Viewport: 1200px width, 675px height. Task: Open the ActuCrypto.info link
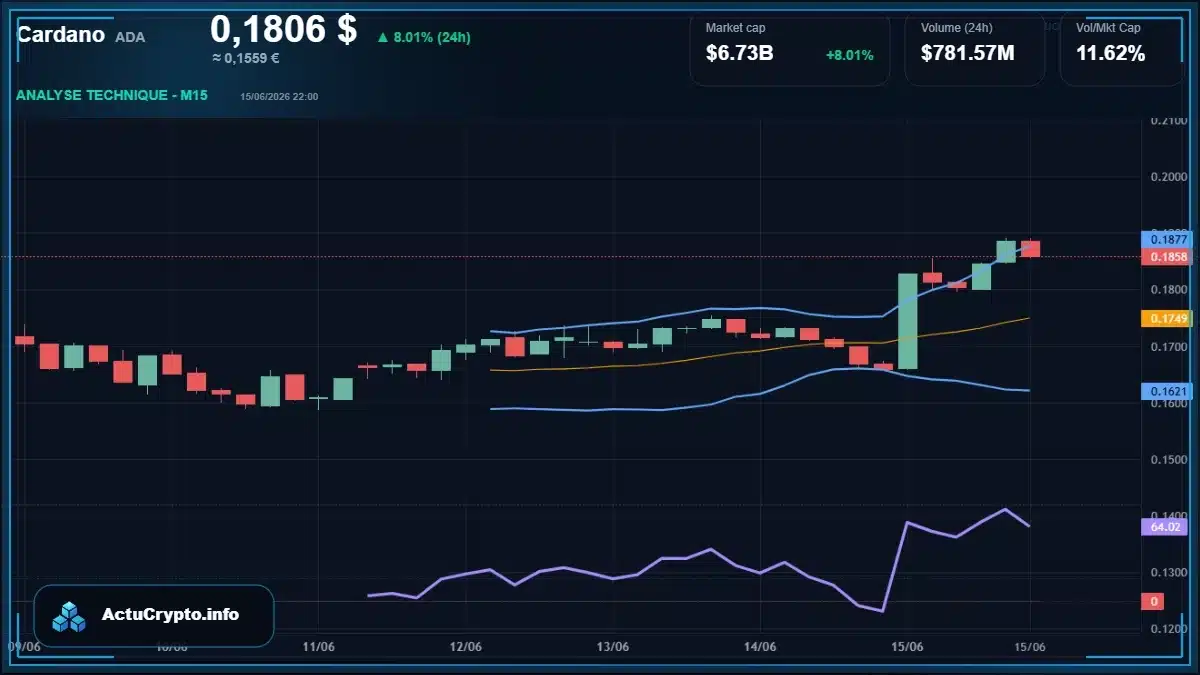[x=171, y=615]
